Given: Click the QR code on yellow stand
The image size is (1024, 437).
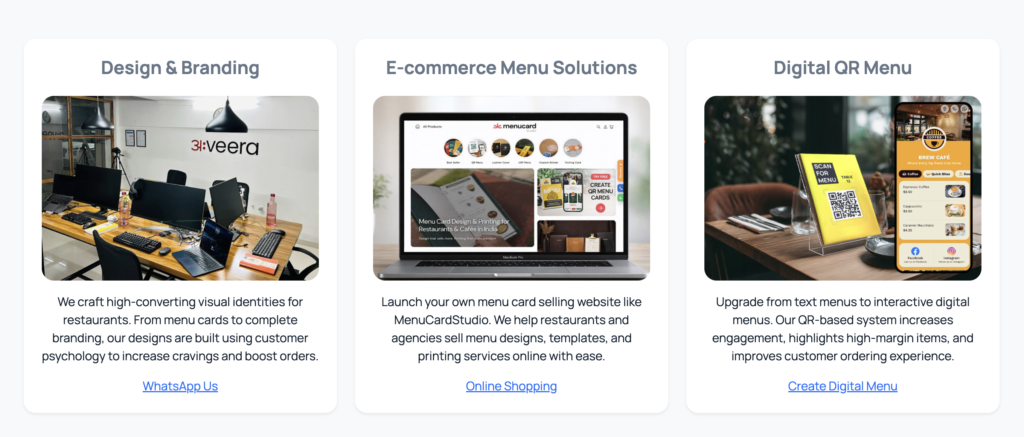Looking at the screenshot, I should coord(845,205).
